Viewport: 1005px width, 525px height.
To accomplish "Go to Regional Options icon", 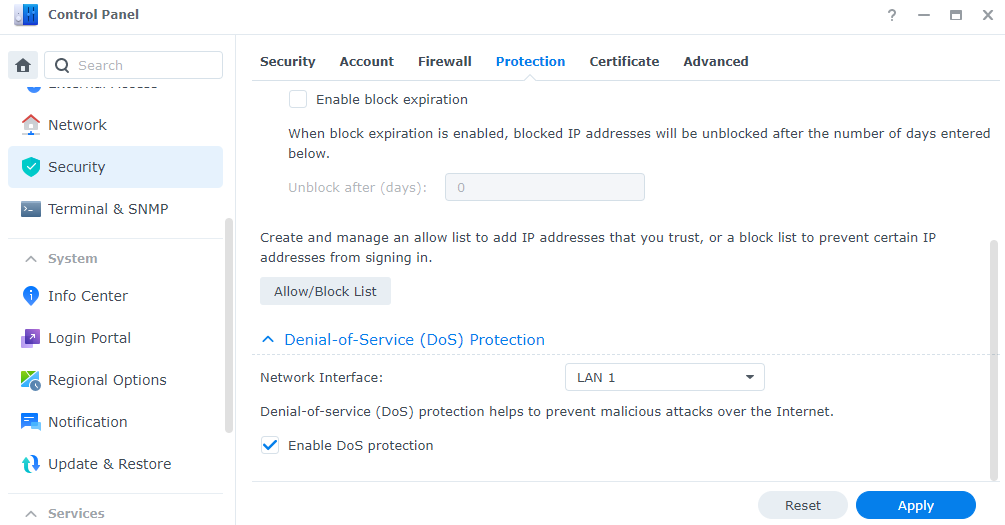I will (31, 380).
